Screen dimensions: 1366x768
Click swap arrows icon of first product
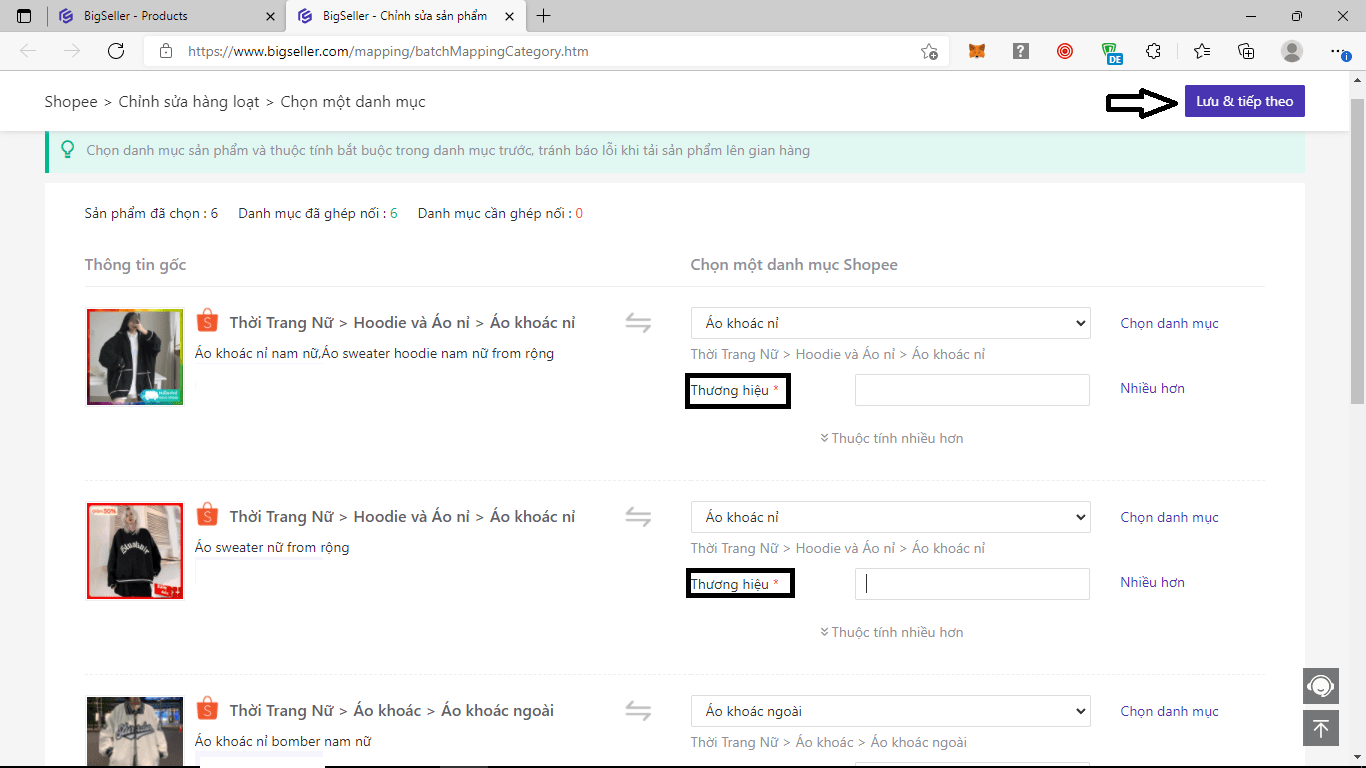point(638,323)
